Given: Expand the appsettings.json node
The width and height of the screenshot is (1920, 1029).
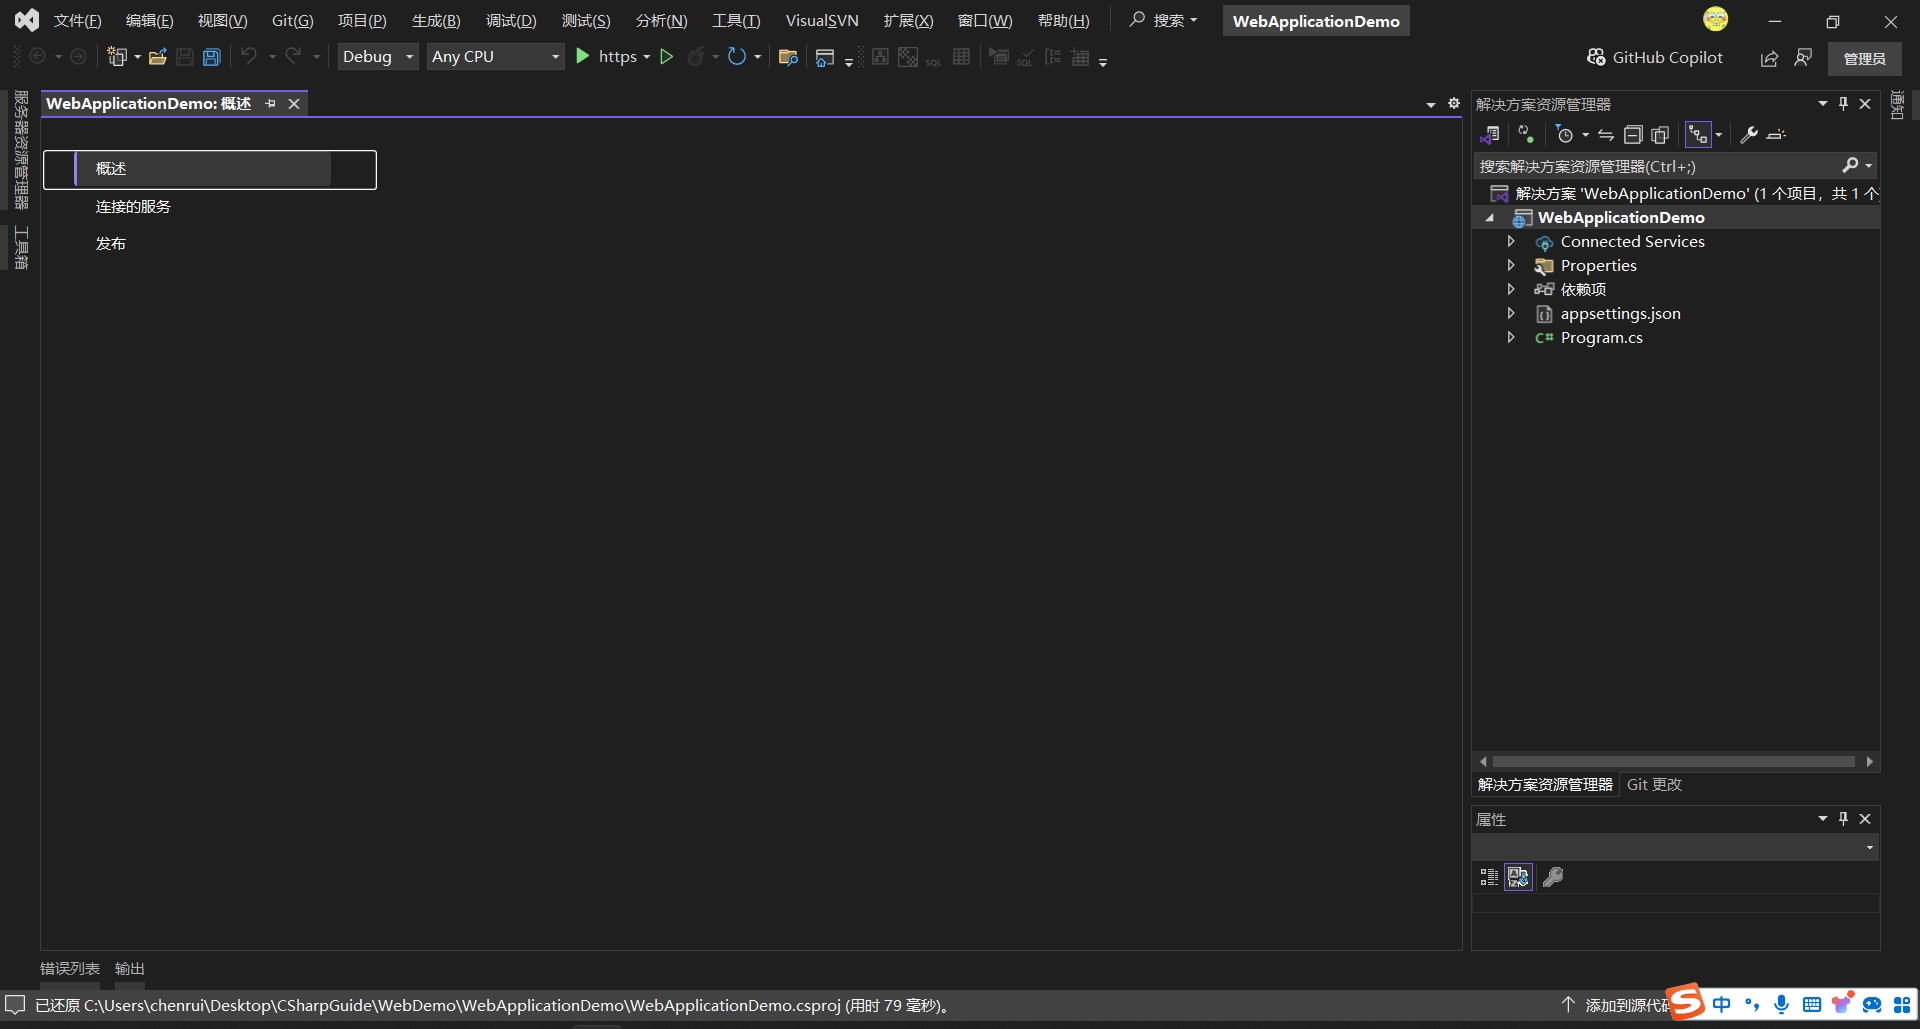Looking at the screenshot, I should tap(1511, 313).
